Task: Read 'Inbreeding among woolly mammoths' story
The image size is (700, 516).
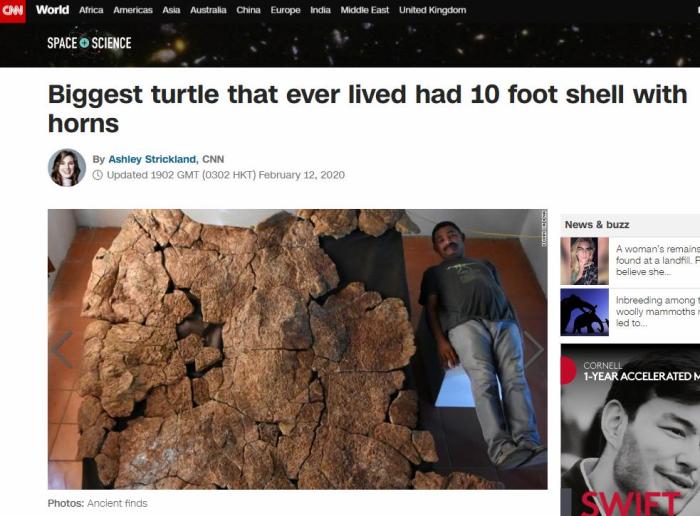Action: point(658,312)
